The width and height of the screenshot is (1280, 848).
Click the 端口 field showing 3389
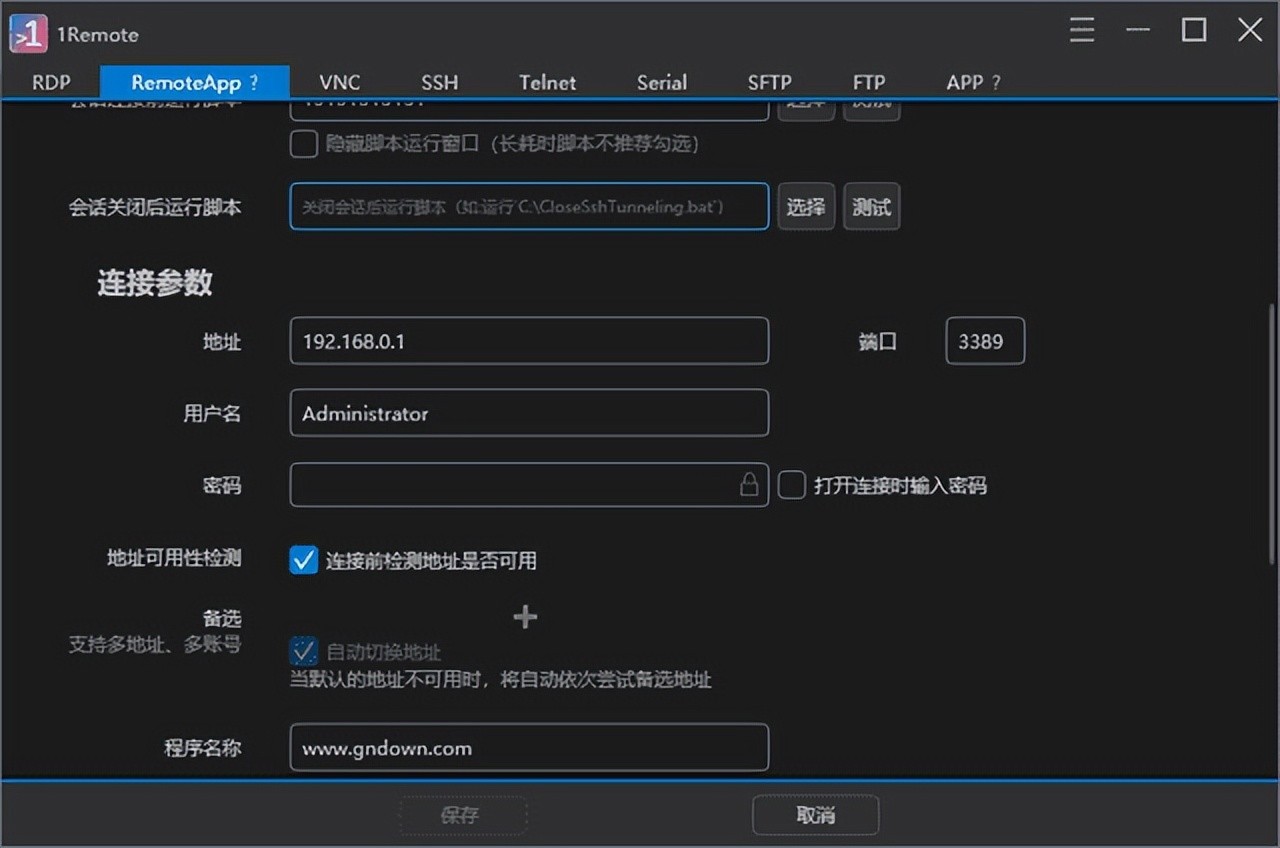pyautogui.click(x=985, y=341)
